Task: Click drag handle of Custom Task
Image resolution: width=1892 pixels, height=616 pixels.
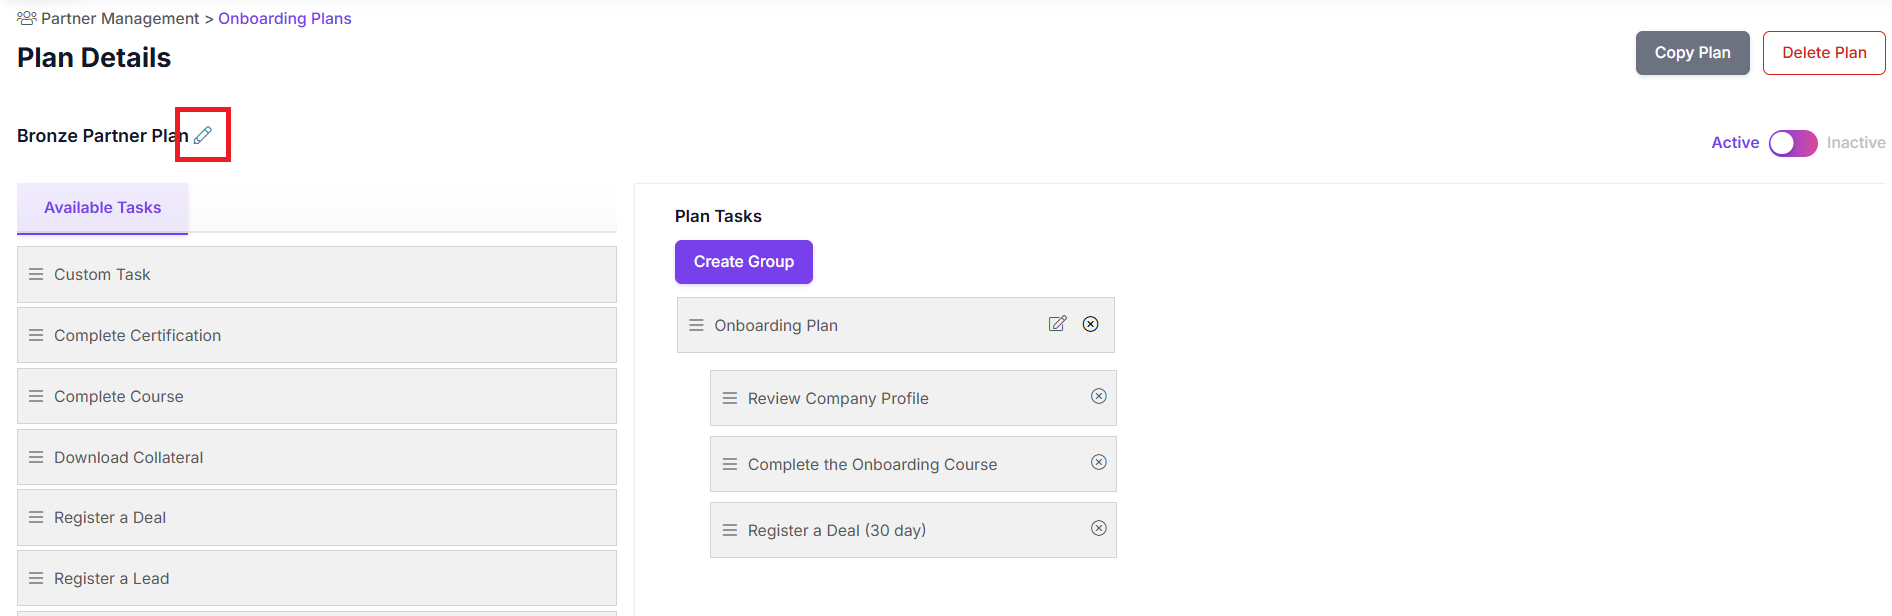Action: [x=36, y=274]
